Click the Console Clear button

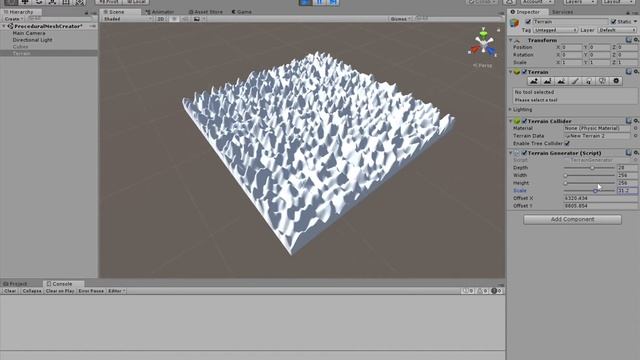tap(10, 291)
